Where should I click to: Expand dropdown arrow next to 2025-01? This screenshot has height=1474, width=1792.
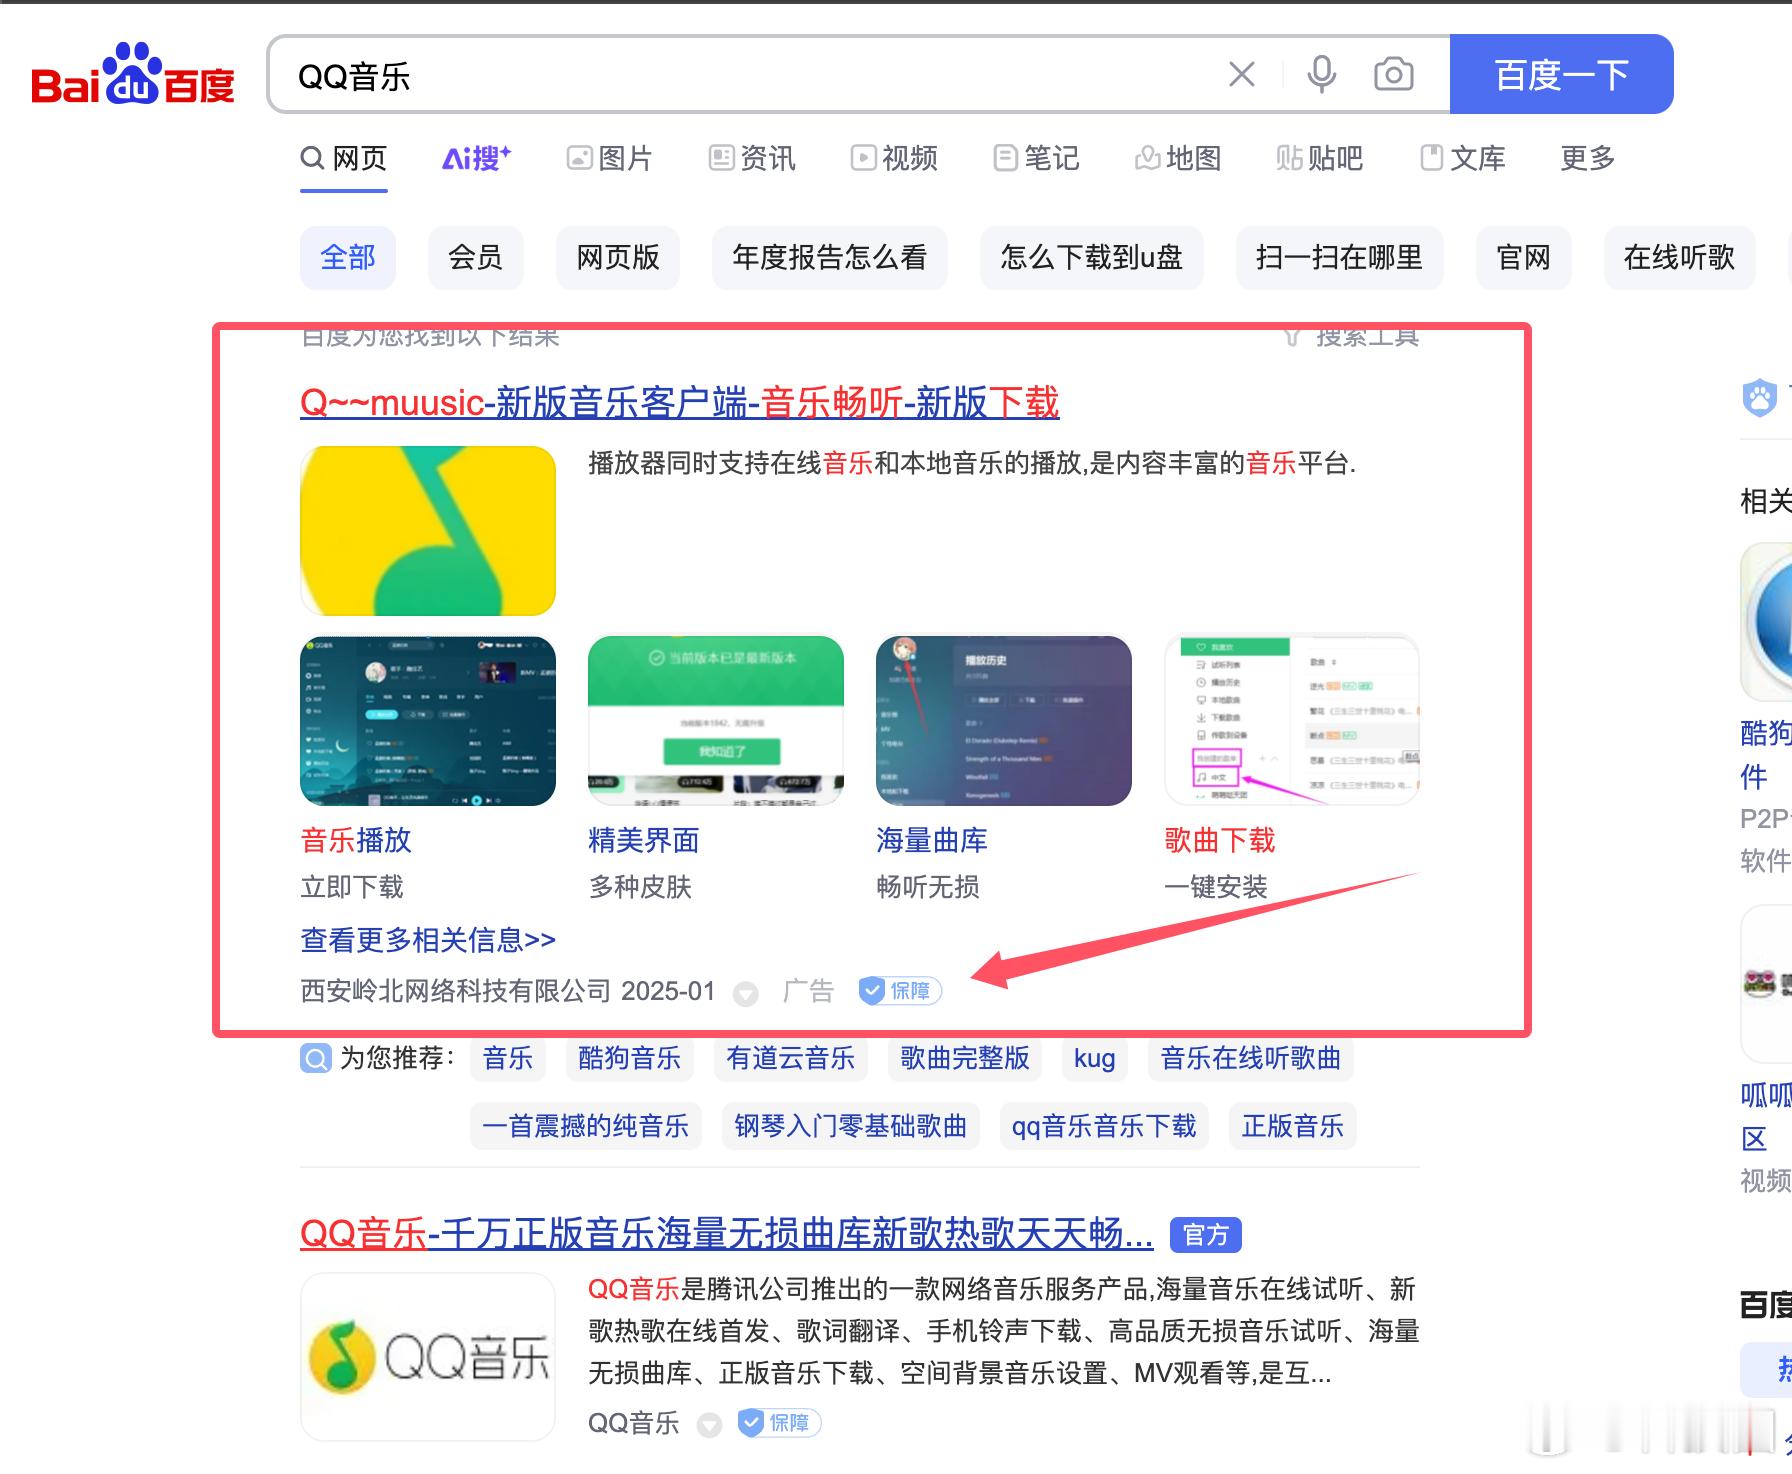pos(745,993)
